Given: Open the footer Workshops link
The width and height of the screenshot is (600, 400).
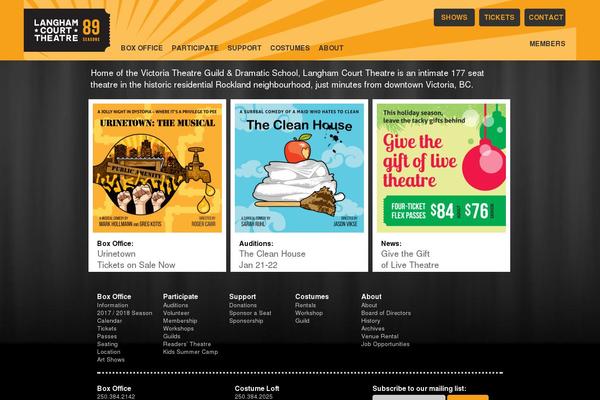Looking at the screenshot, I should coord(178,328).
